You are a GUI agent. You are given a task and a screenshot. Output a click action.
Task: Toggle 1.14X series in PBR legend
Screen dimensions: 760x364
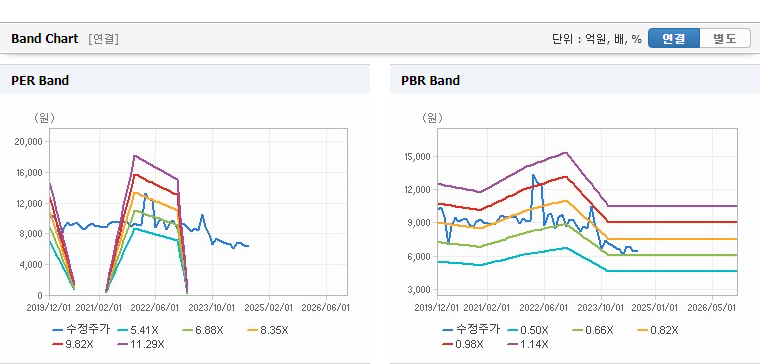click(x=528, y=345)
